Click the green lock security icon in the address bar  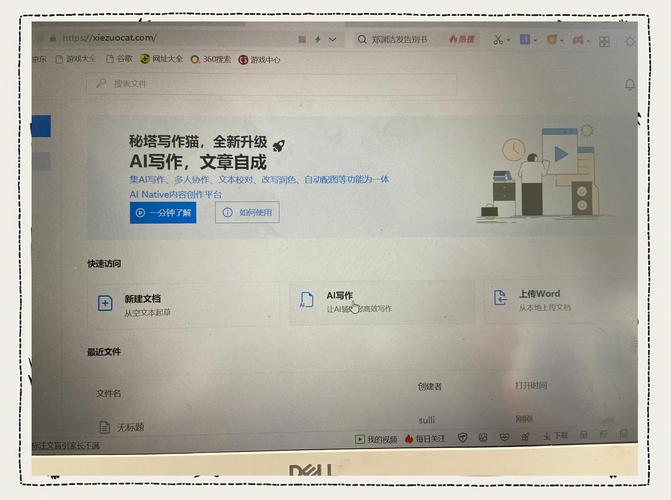pyautogui.click(x=53, y=38)
